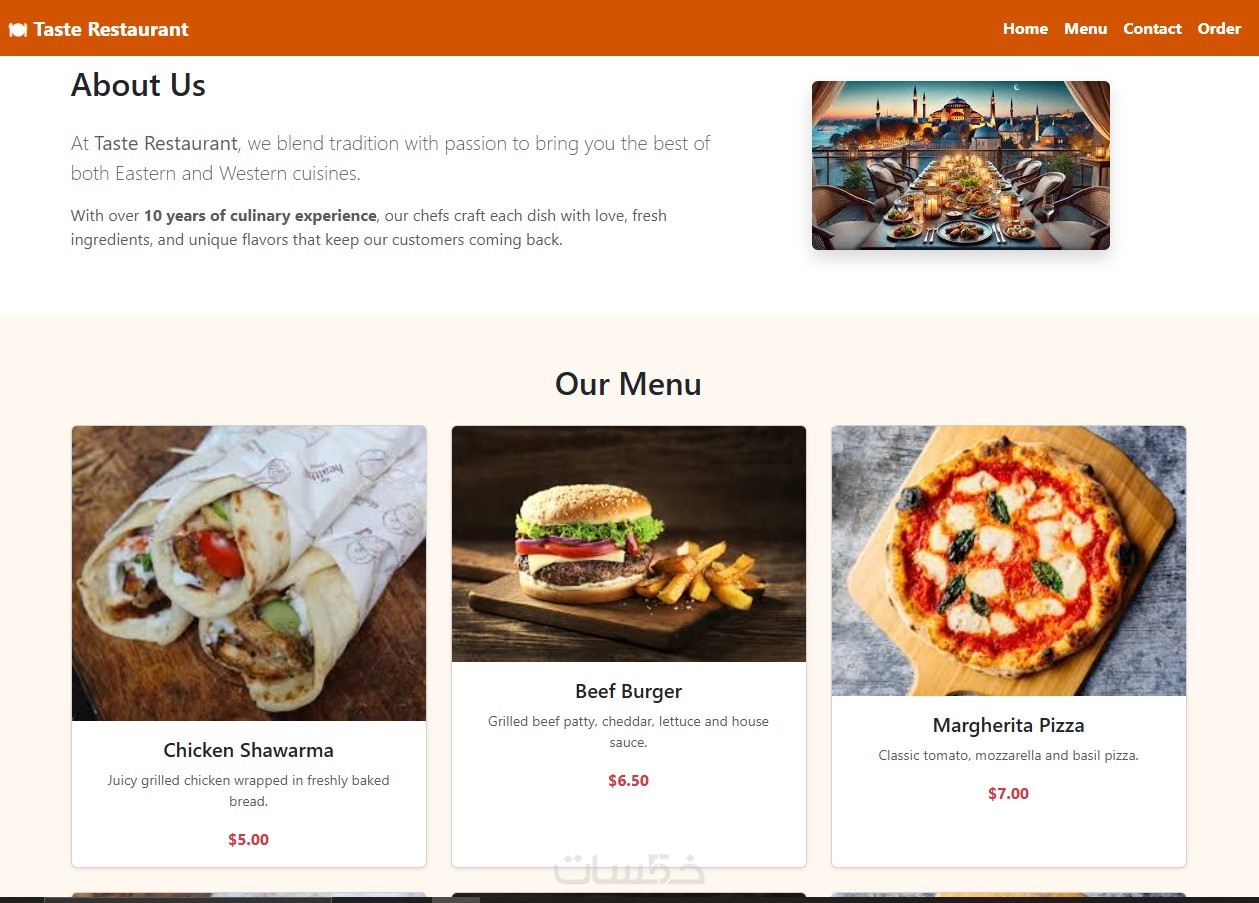Click the Taste Restaurant brand name
This screenshot has height=903, width=1259.
111,29
